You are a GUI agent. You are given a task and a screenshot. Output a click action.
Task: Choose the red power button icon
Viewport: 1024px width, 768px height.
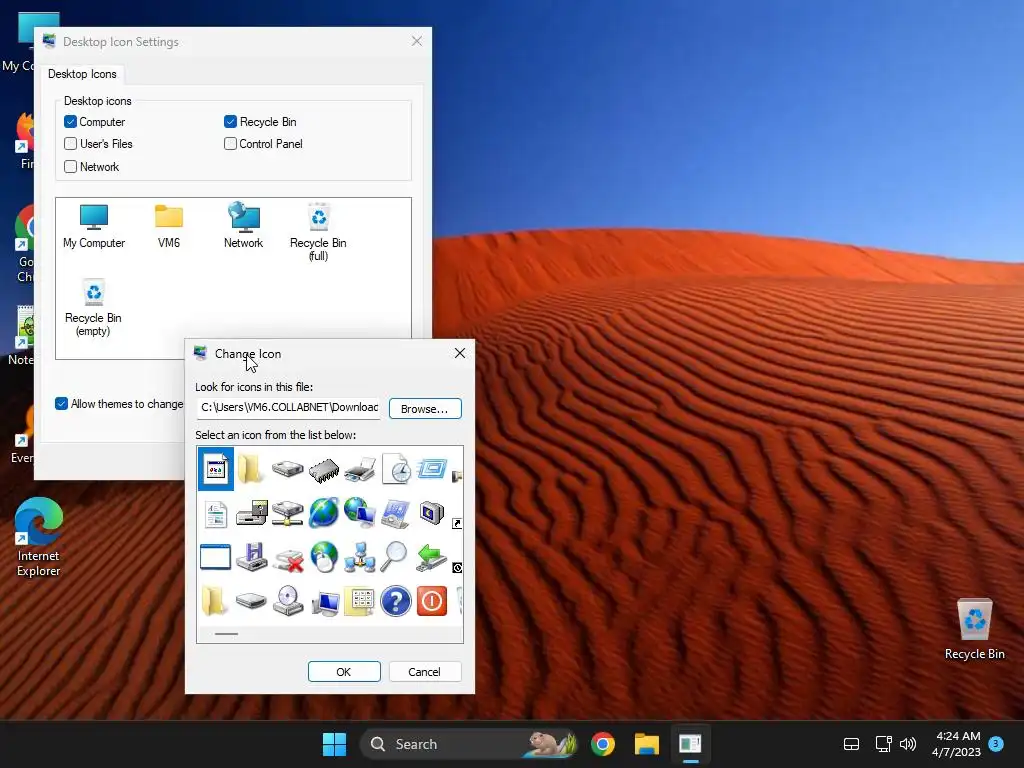click(x=432, y=601)
